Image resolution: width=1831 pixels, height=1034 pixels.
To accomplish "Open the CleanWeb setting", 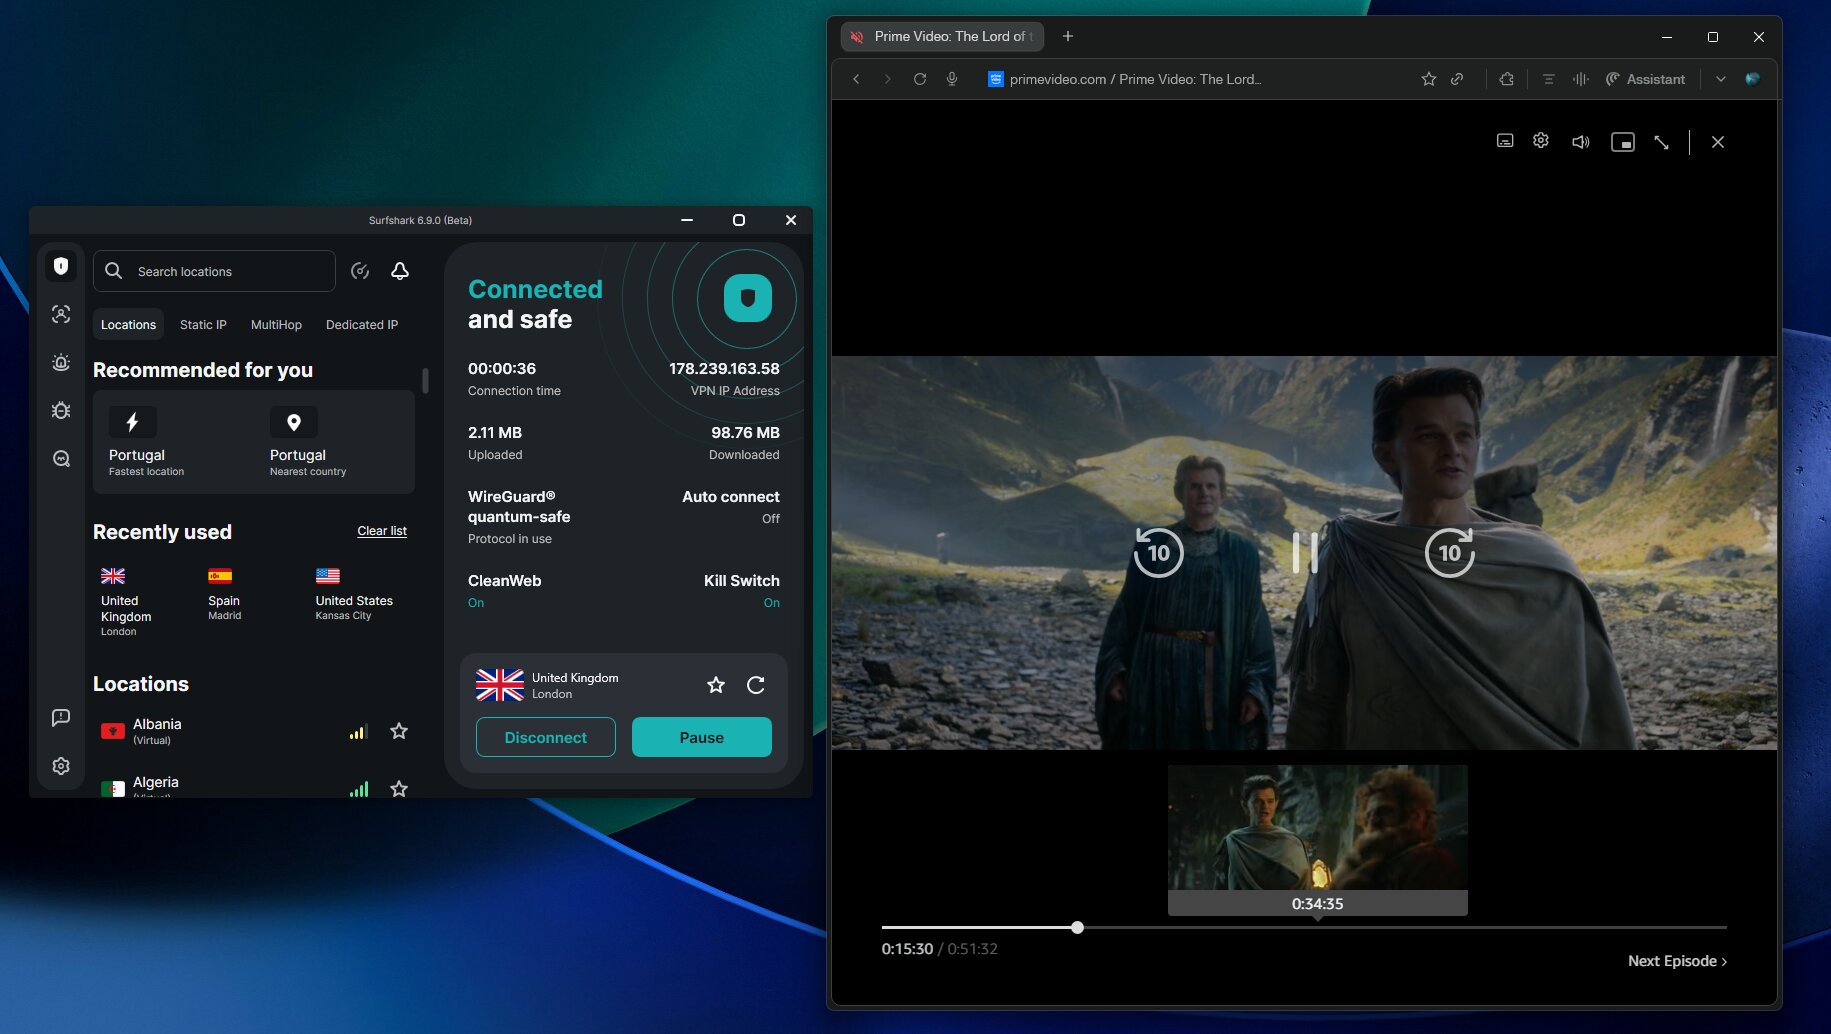I will [504, 591].
